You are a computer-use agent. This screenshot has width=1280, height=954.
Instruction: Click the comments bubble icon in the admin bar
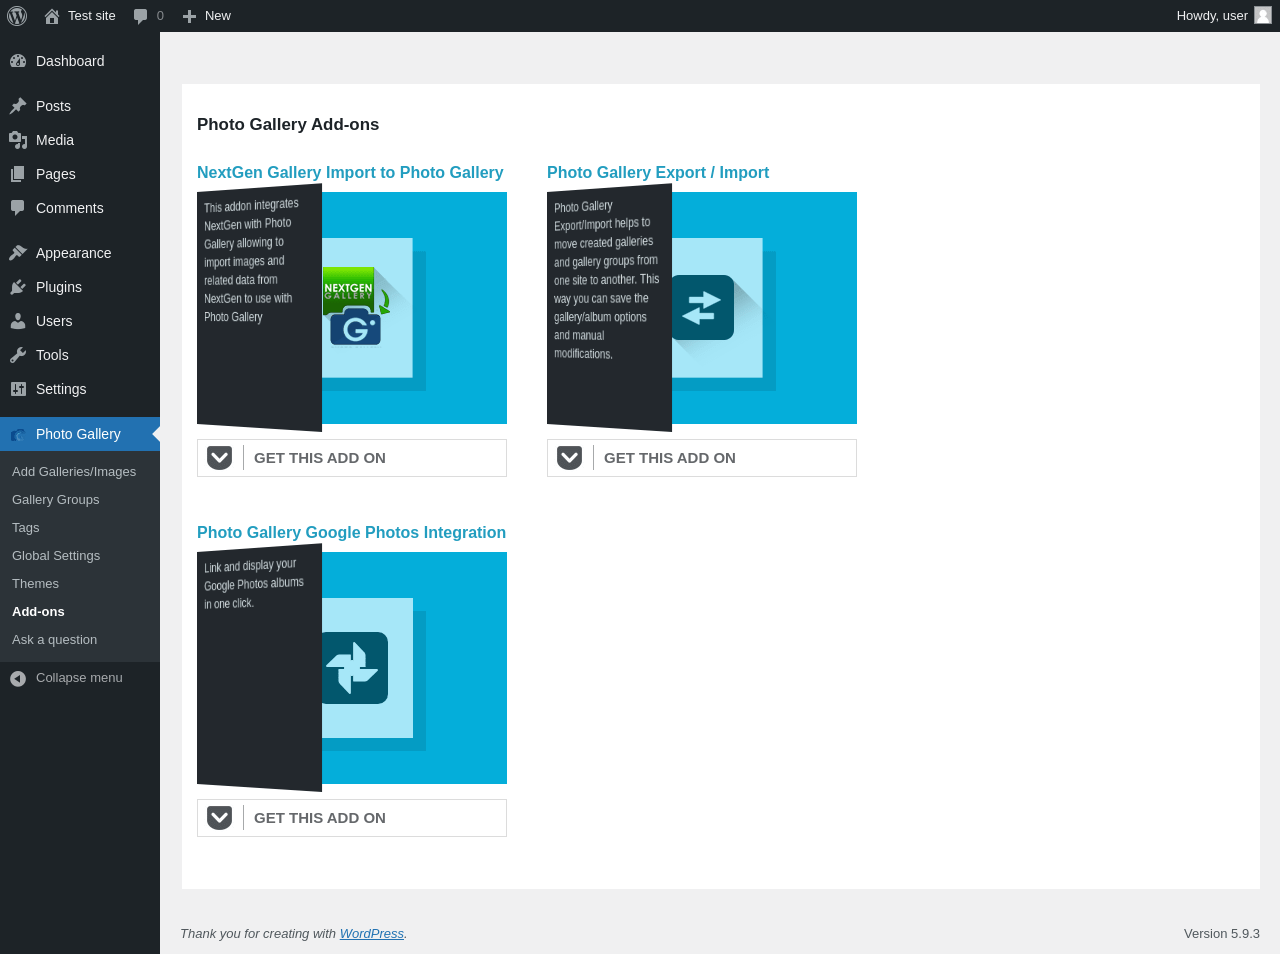pyautogui.click(x=141, y=16)
